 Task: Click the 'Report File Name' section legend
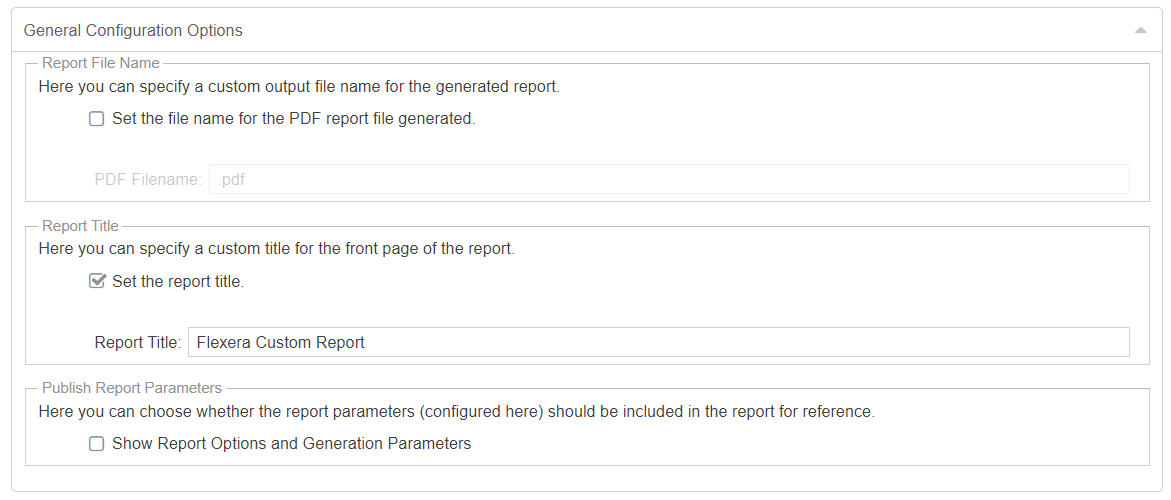100,64
